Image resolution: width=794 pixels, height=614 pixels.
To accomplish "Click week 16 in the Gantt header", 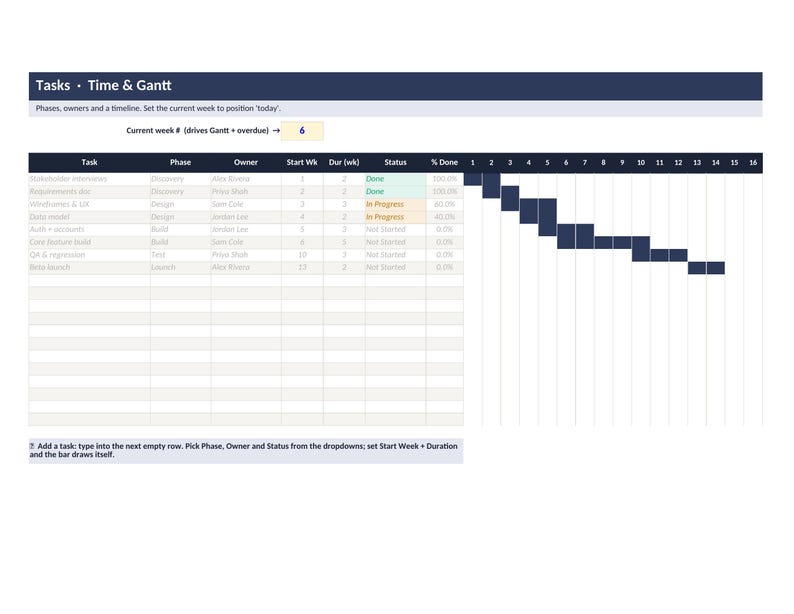I will [x=753, y=162].
